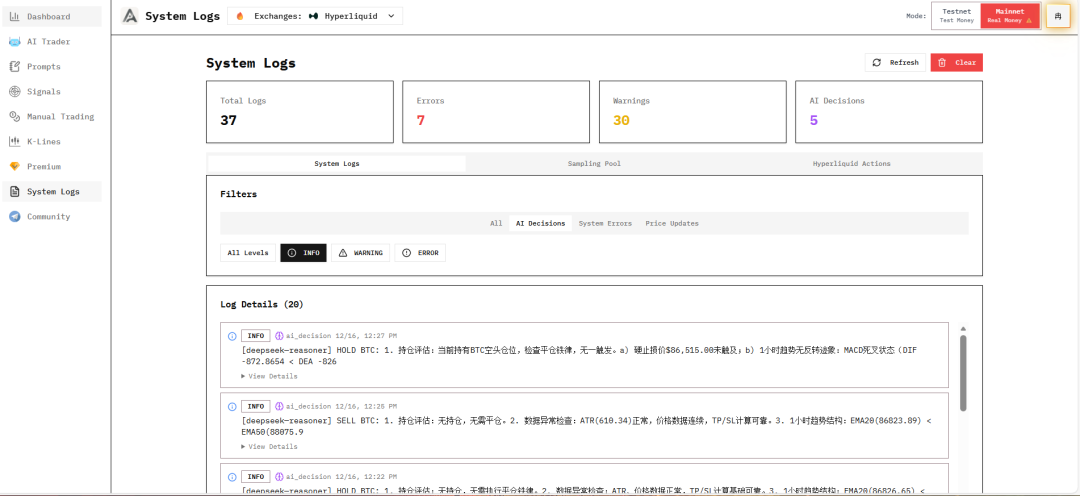The image size is (1080, 496).
Task: Switch to Hyperliquid Actions tab
Action: (851, 163)
